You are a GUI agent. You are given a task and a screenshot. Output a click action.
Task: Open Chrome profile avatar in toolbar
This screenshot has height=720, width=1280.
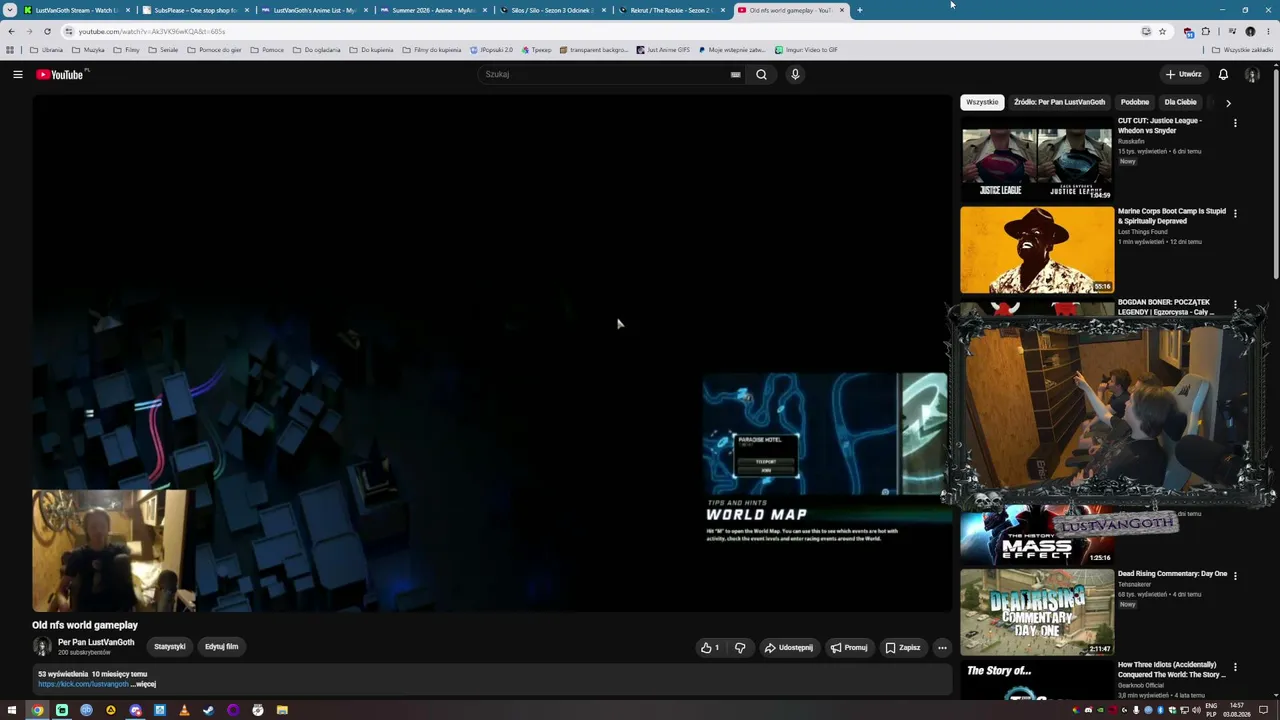pos(1250,31)
